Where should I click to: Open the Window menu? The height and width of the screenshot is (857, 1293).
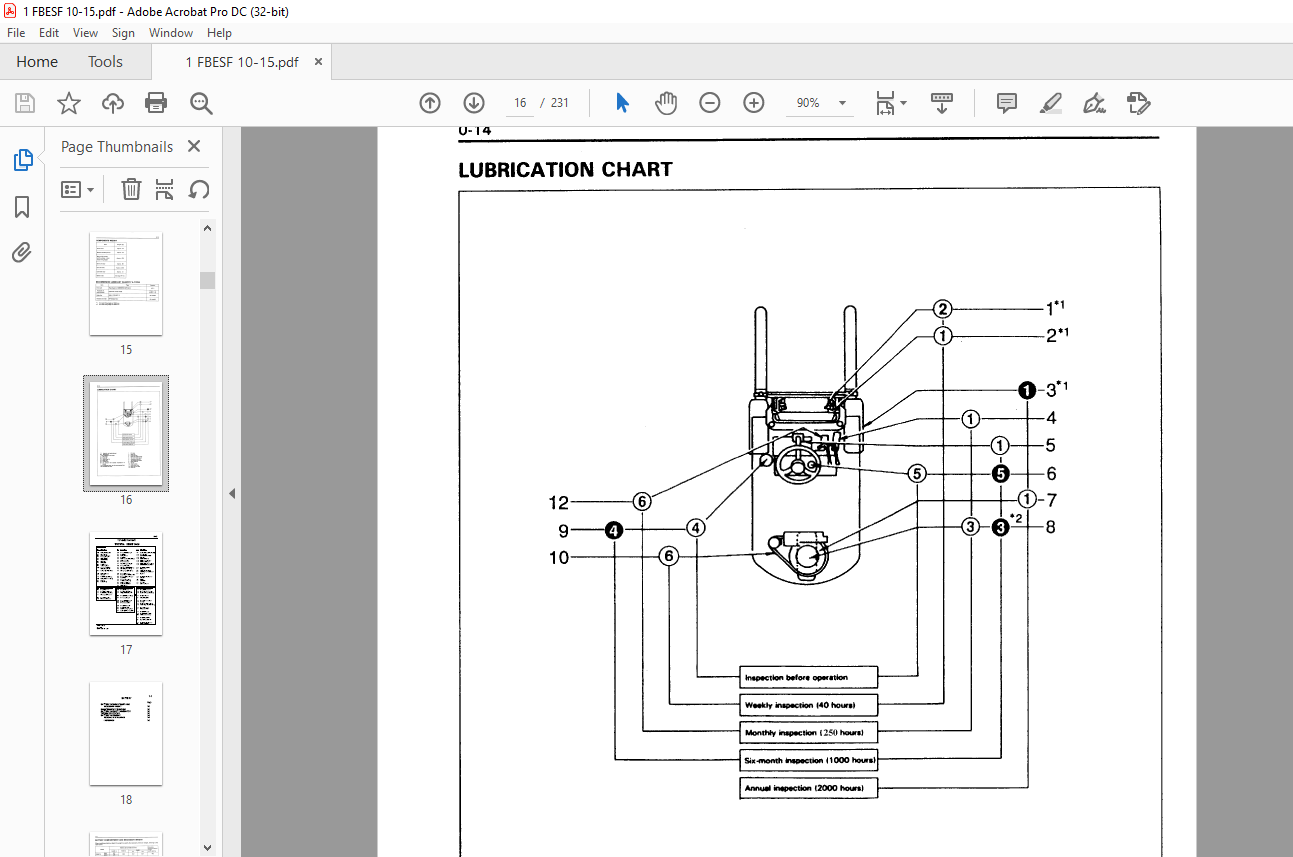(171, 33)
